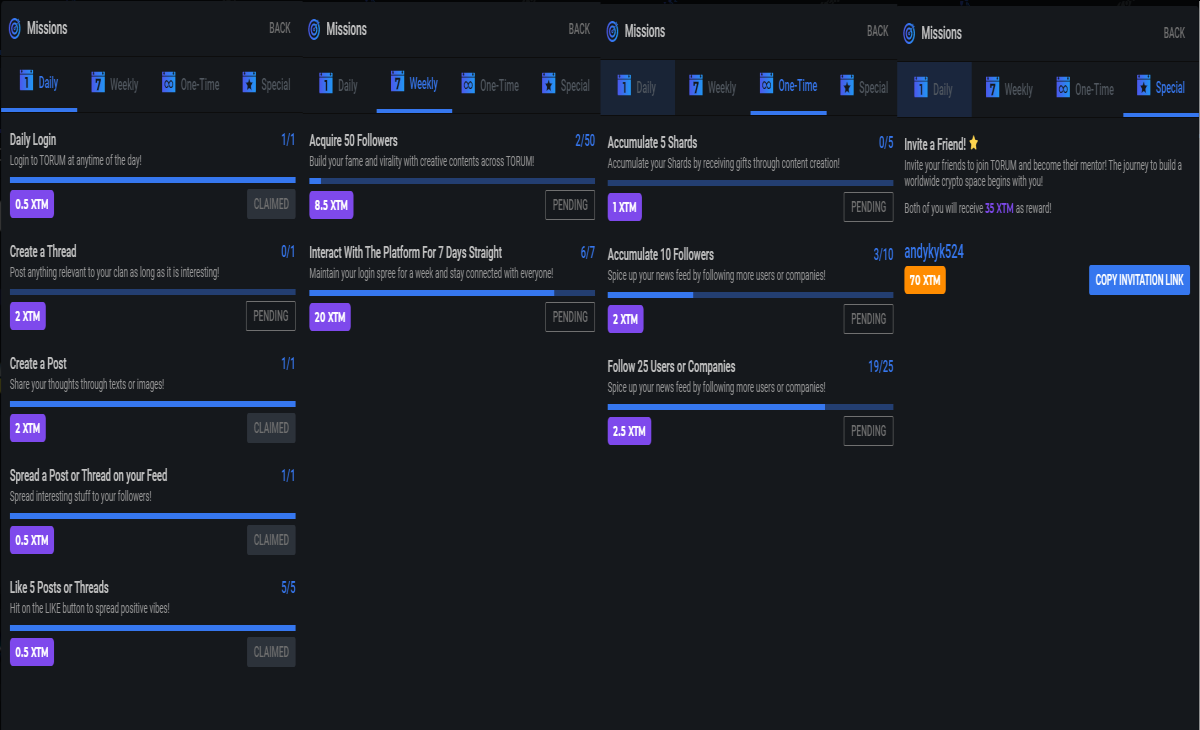Select the active Weekly tab in the Weekly panel
1200x730 pixels.
414,85
